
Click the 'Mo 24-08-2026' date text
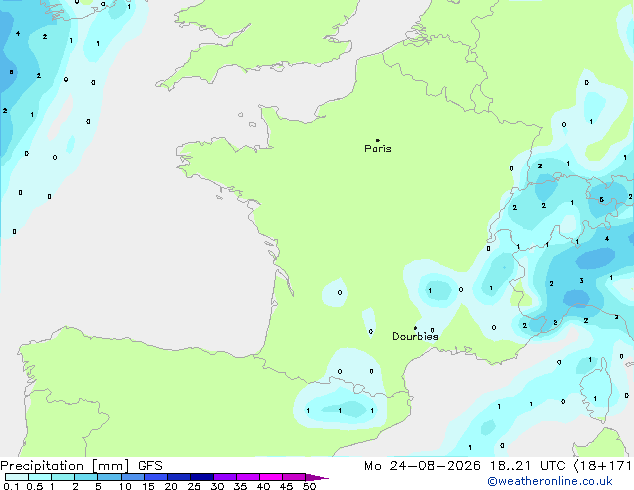tap(422, 466)
